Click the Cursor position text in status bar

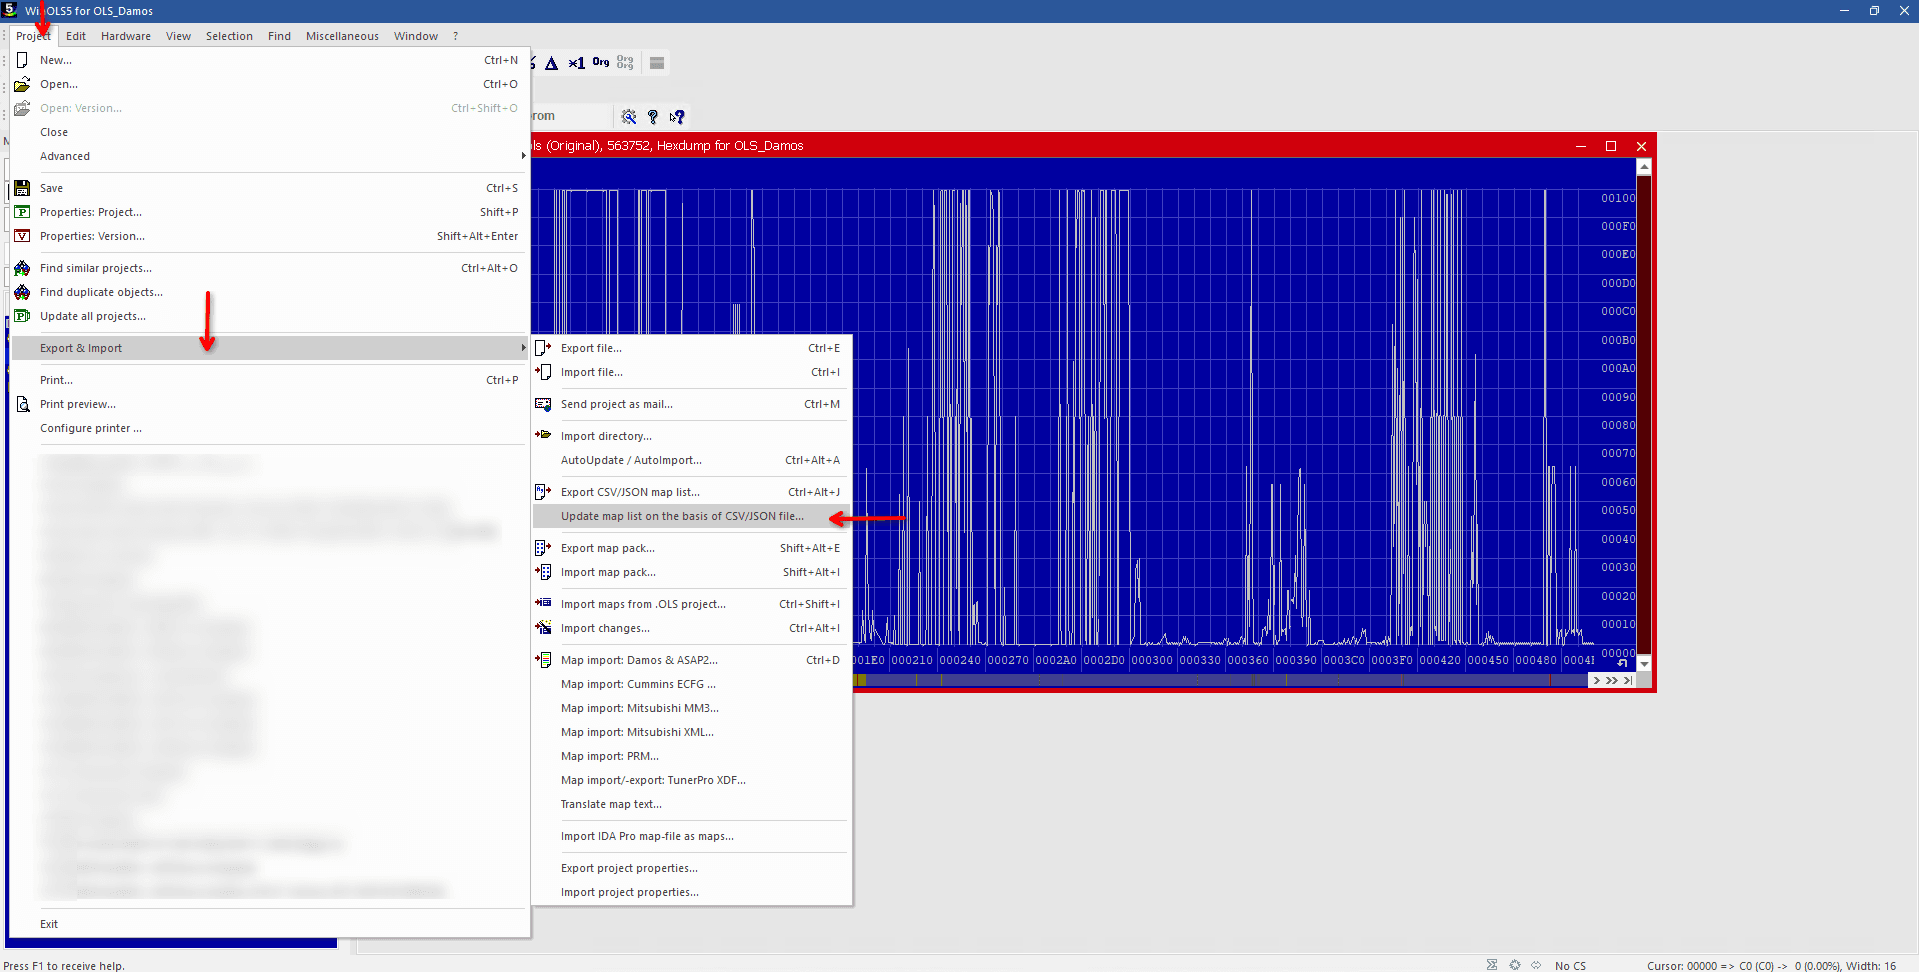pyautogui.click(x=1771, y=965)
